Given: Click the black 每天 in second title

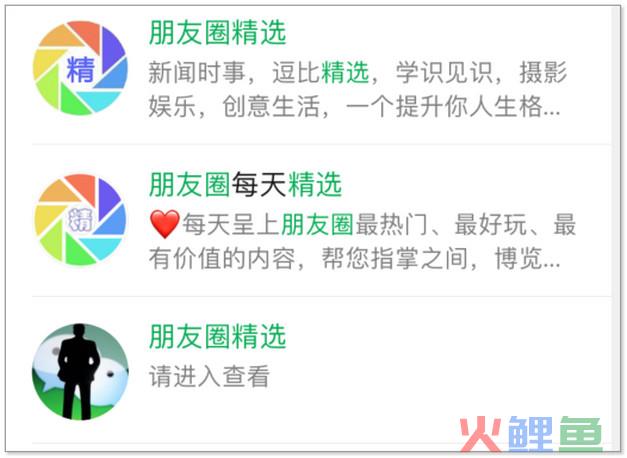Looking at the screenshot, I should (x=259, y=184).
